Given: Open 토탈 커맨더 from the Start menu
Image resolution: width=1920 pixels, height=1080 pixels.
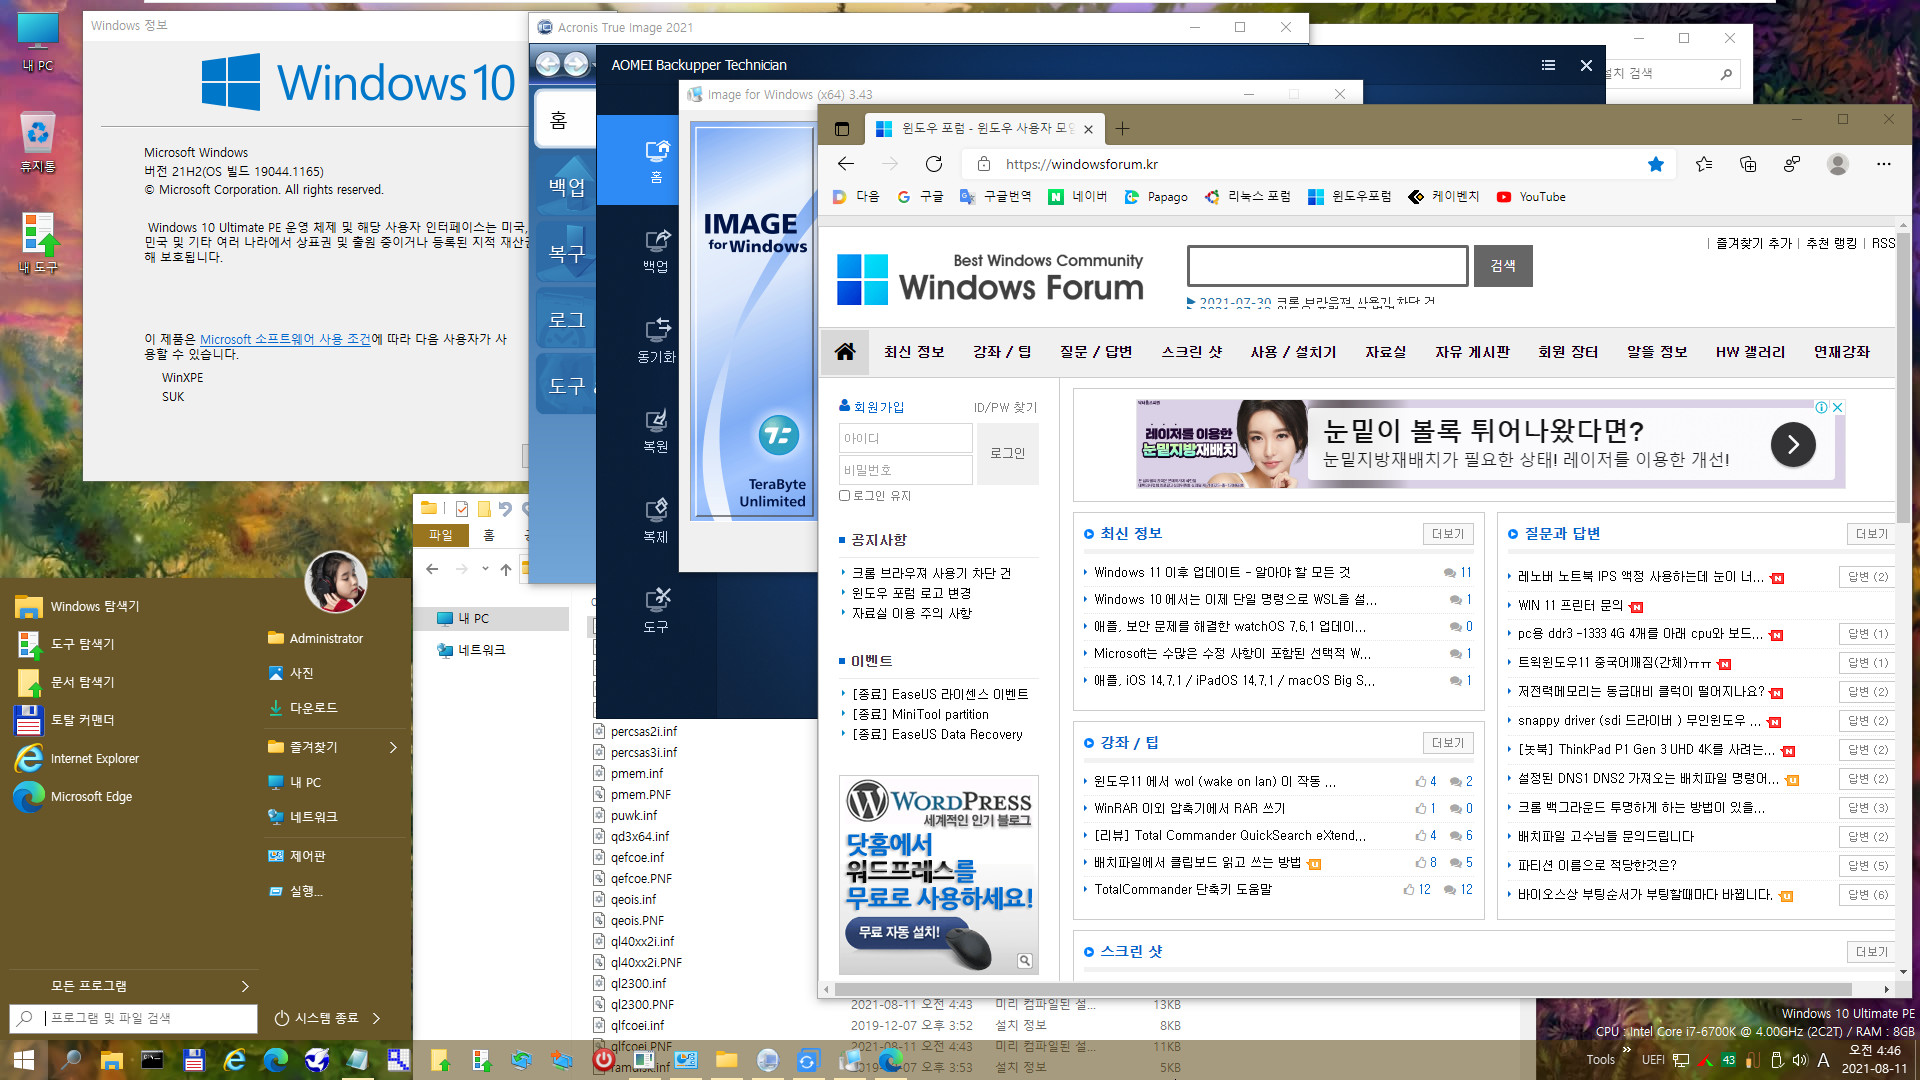Looking at the screenshot, I should [x=82, y=720].
